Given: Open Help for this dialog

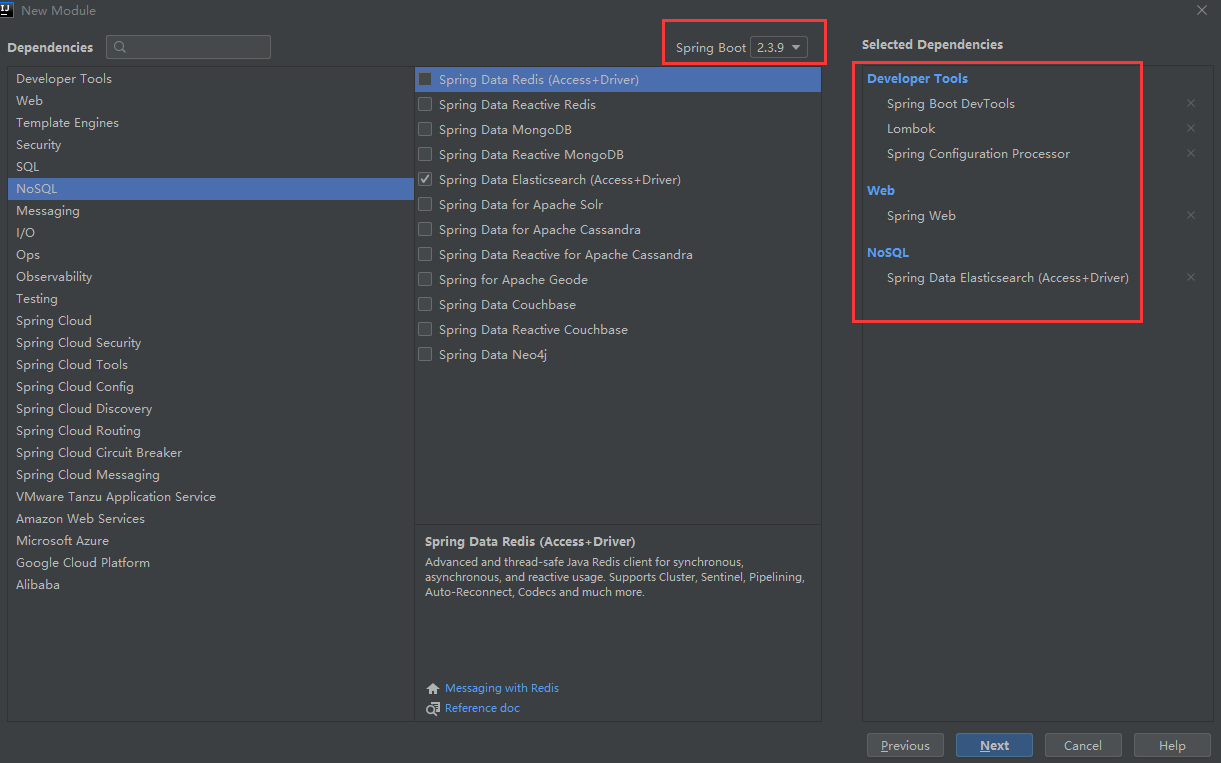Looking at the screenshot, I should coord(1172,745).
